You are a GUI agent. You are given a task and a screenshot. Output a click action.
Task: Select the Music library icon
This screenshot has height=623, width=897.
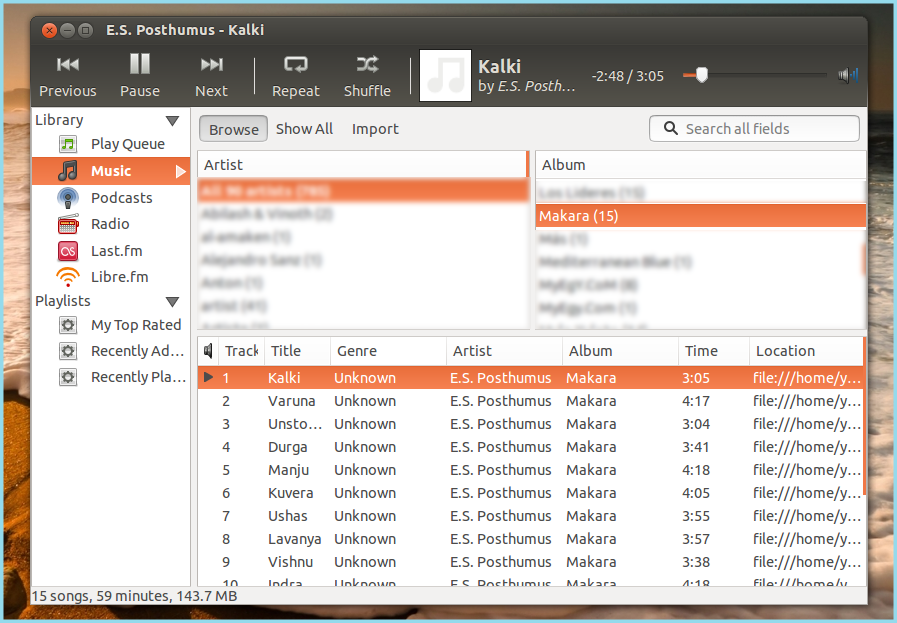coord(68,170)
